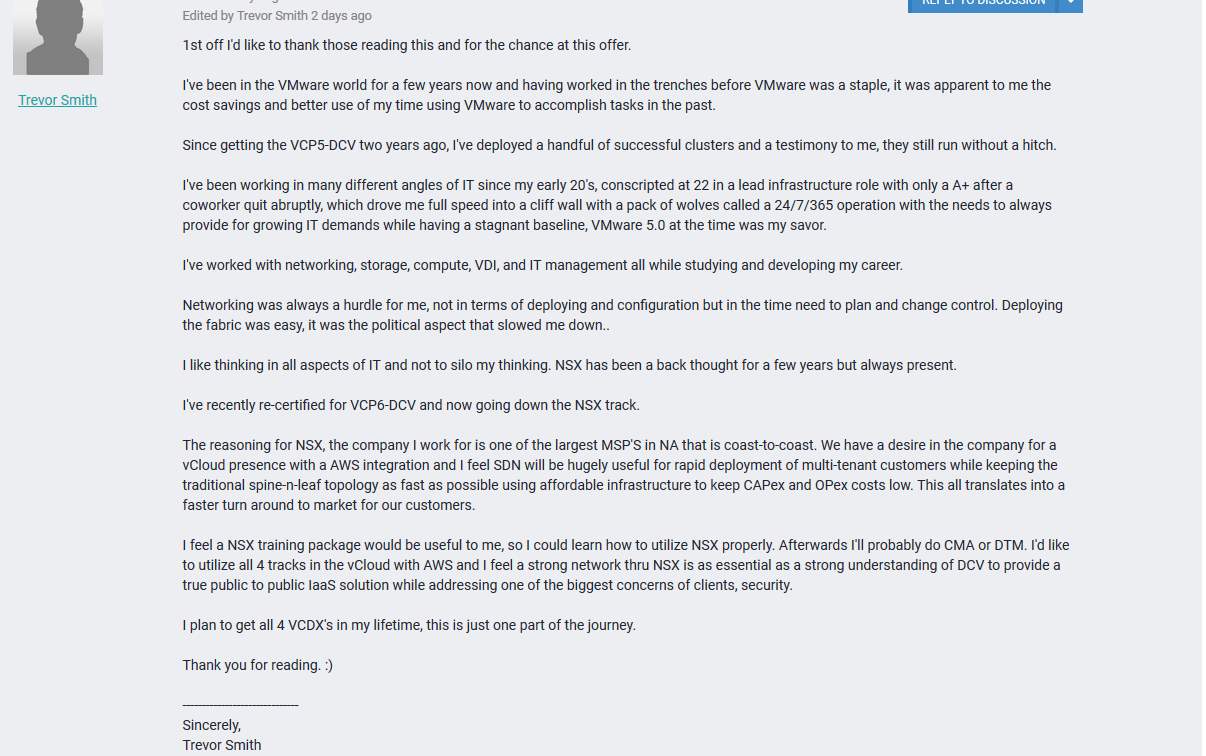Screen dimensions: 1206x756
Task: Open the Trevor Smith profile link
Action: [x=57, y=100]
